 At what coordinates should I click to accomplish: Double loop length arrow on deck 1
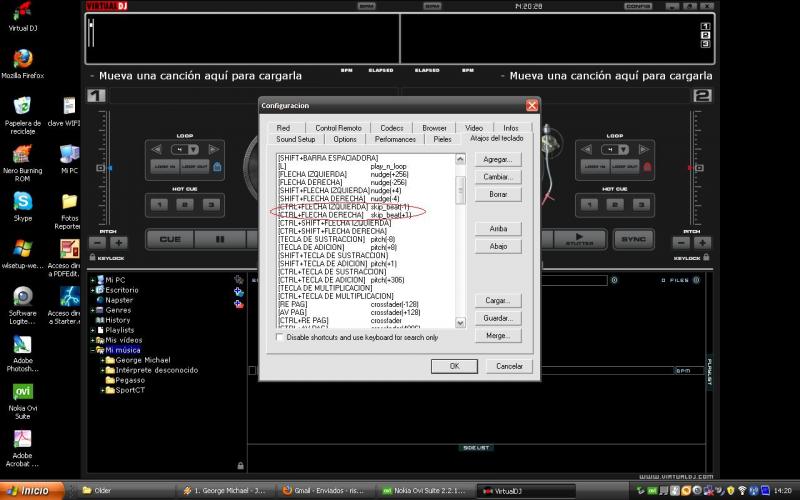point(214,149)
